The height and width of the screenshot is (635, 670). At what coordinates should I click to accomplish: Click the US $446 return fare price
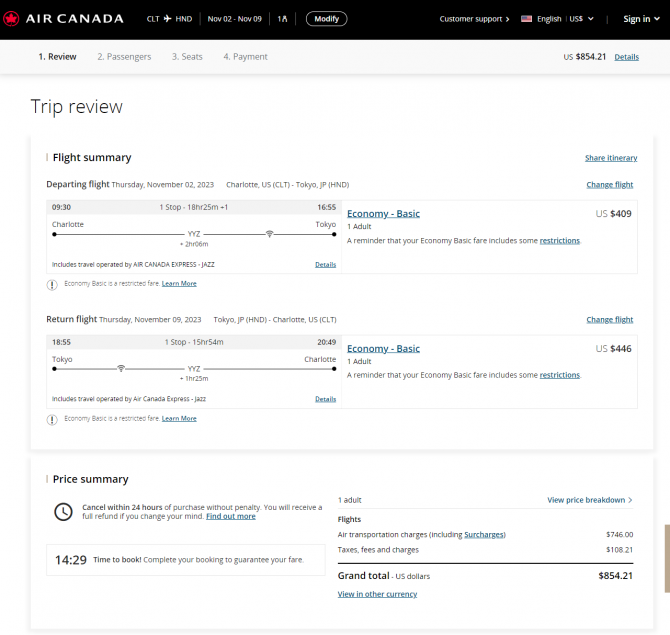[x=613, y=349]
